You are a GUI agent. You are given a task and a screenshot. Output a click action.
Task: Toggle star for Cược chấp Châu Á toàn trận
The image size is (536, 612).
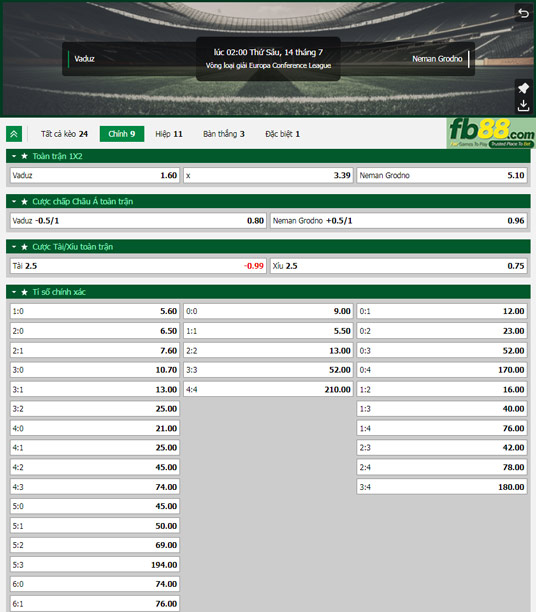point(25,201)
